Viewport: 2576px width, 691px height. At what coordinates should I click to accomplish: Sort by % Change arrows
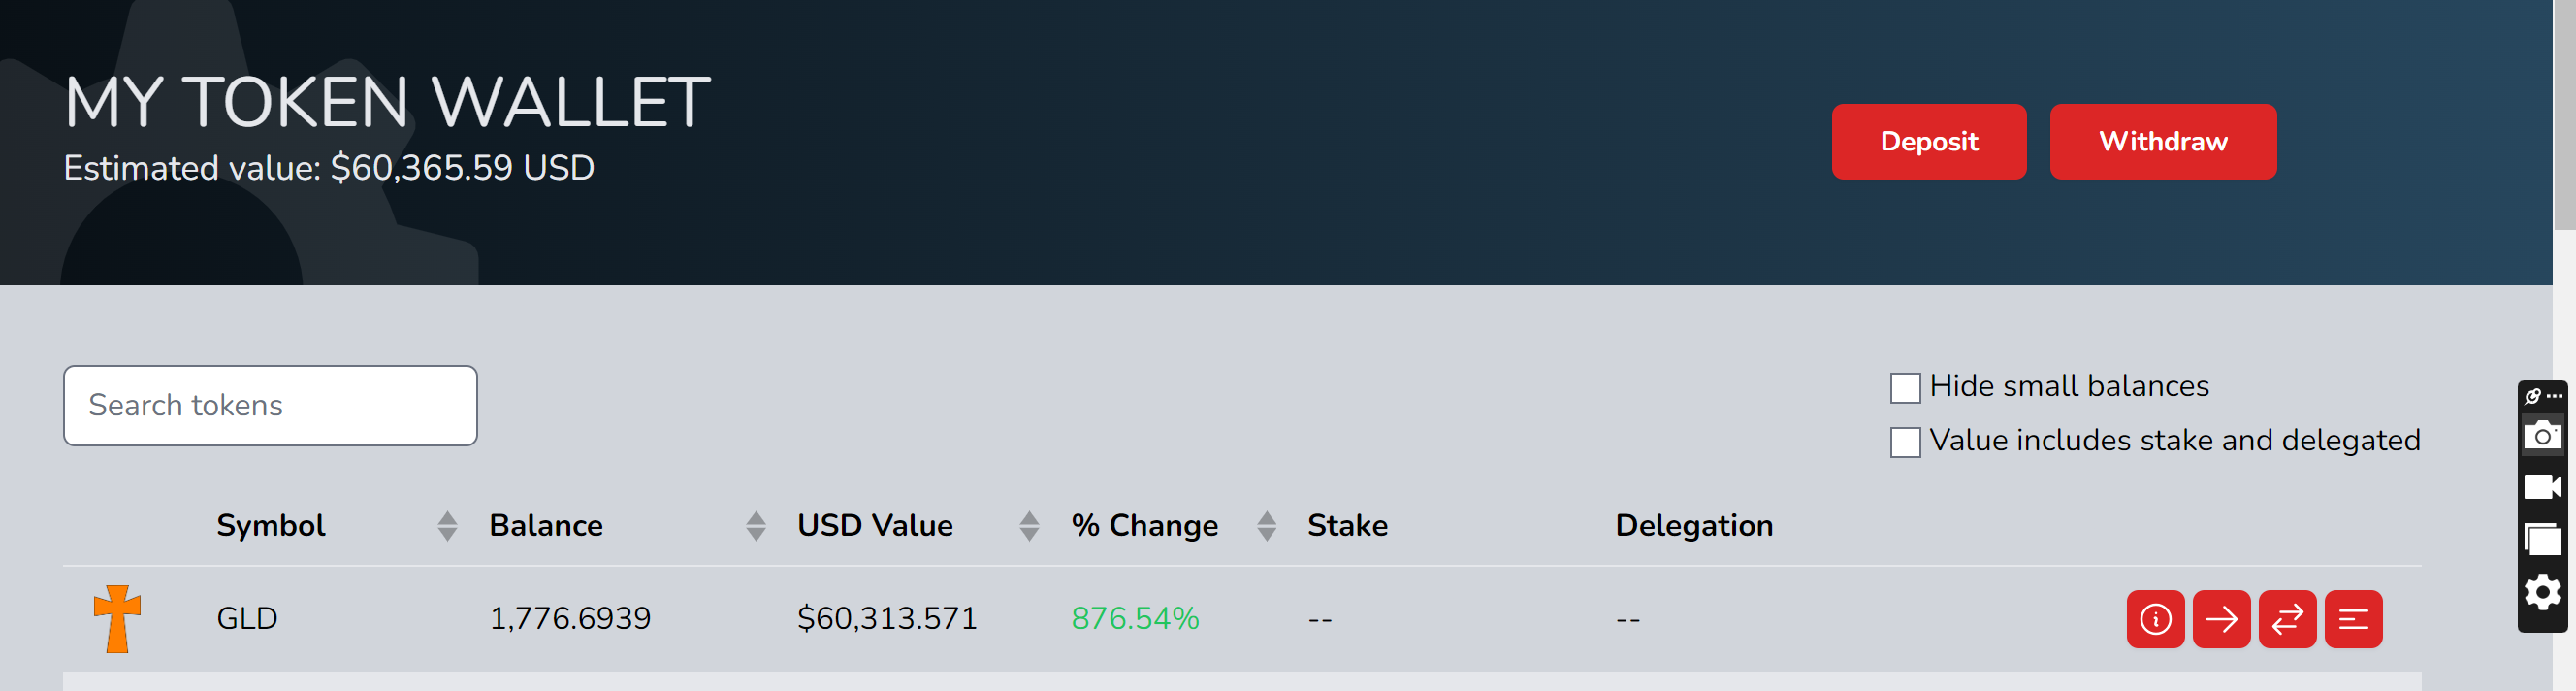[x=1266, y=526]
